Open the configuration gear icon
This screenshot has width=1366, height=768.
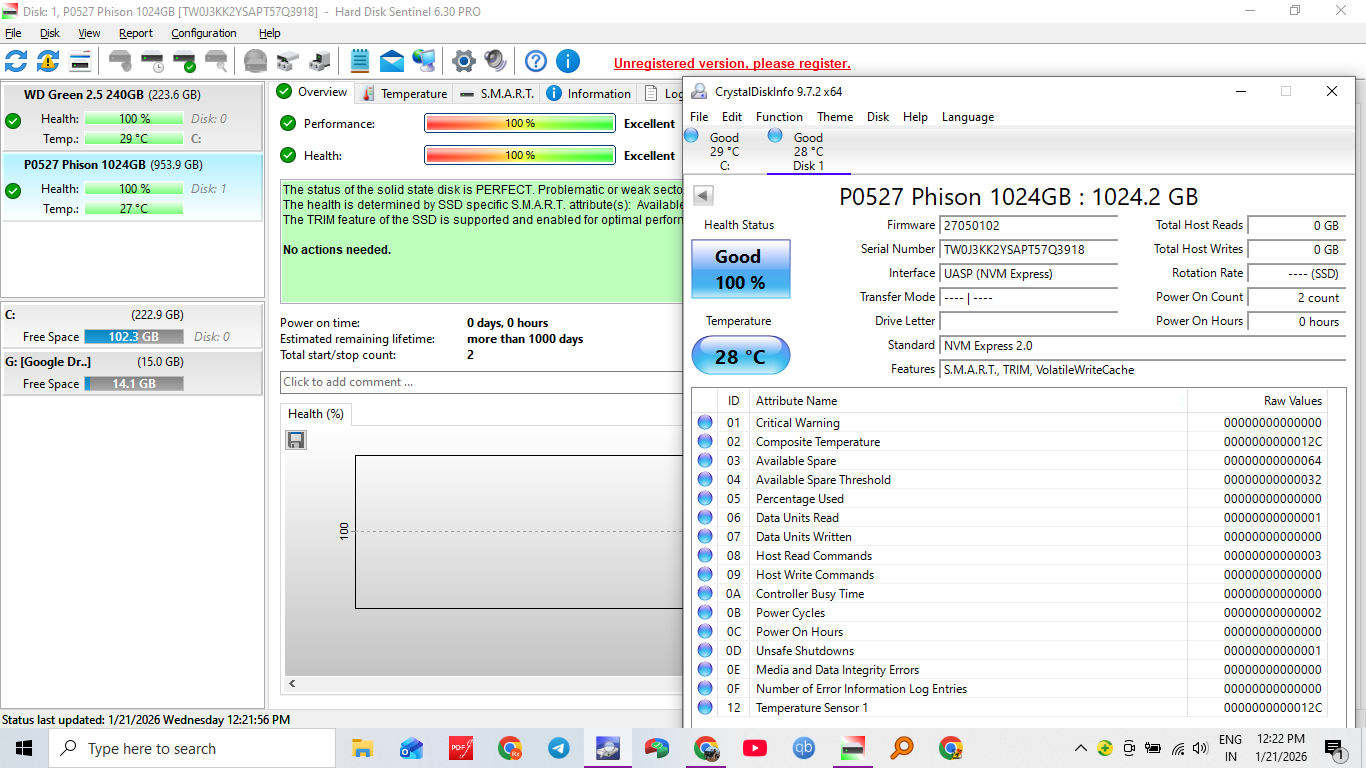click(x=463, y=61)
